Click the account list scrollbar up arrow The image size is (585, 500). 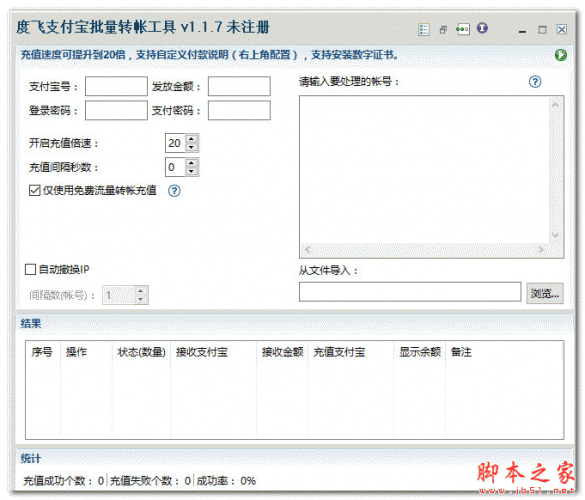click(555, 106)
